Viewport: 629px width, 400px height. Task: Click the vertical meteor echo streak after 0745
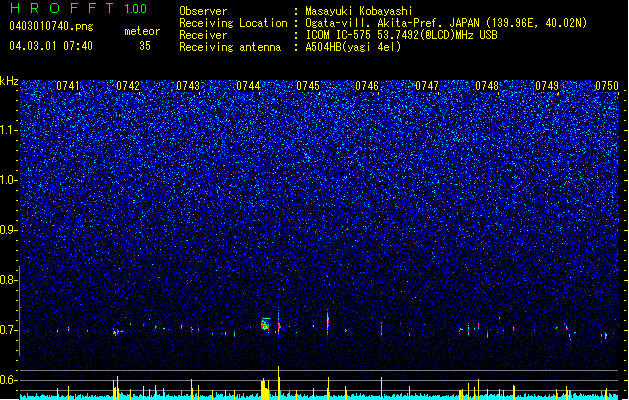tap(328, 321)
